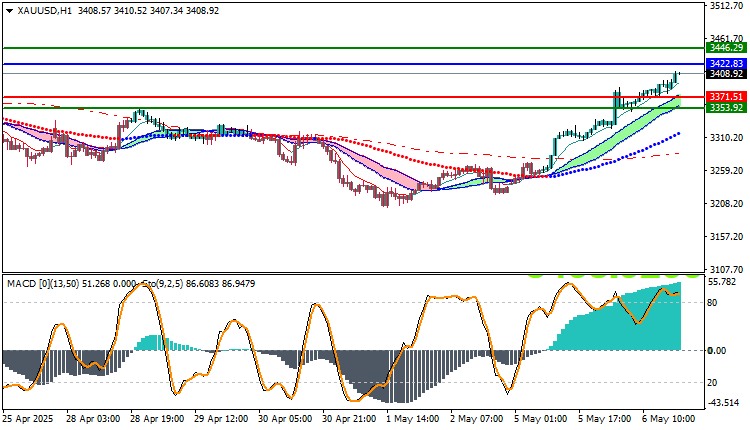Click the 2 May 07:00 time label
The height and width of the screenshot is (430, 750).
coord(477,419)
